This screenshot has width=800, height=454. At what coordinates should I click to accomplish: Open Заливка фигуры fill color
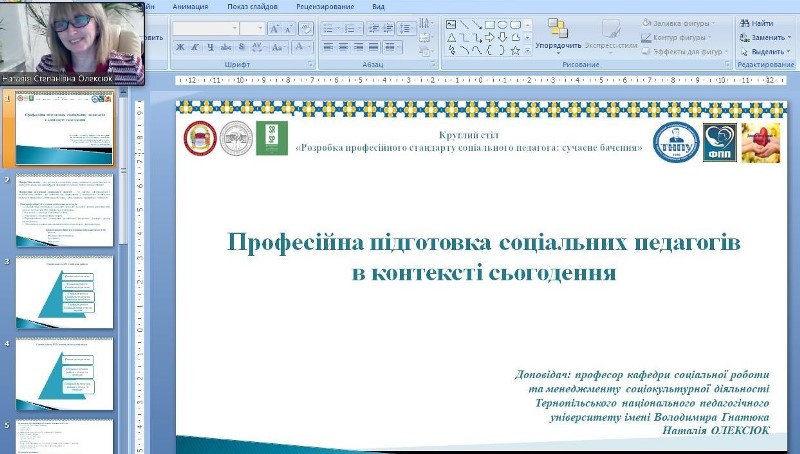click(x=679, y=23)
